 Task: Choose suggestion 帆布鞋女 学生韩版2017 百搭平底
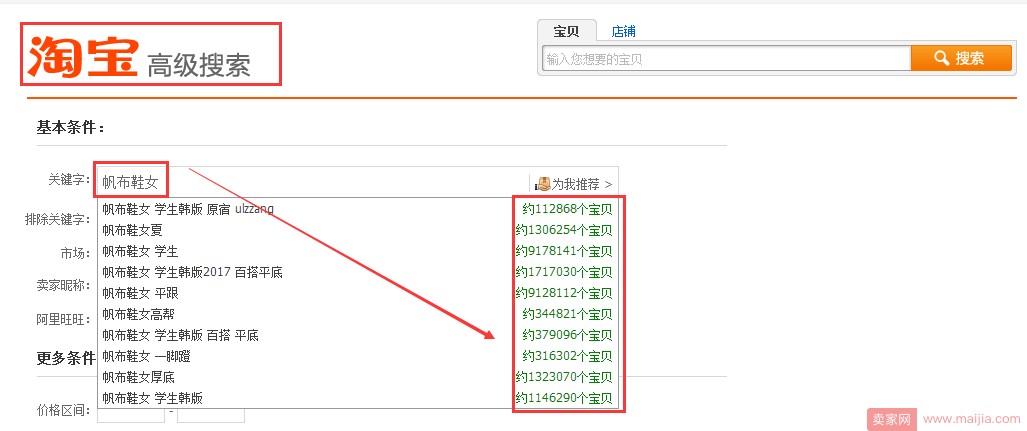point(357,272)
